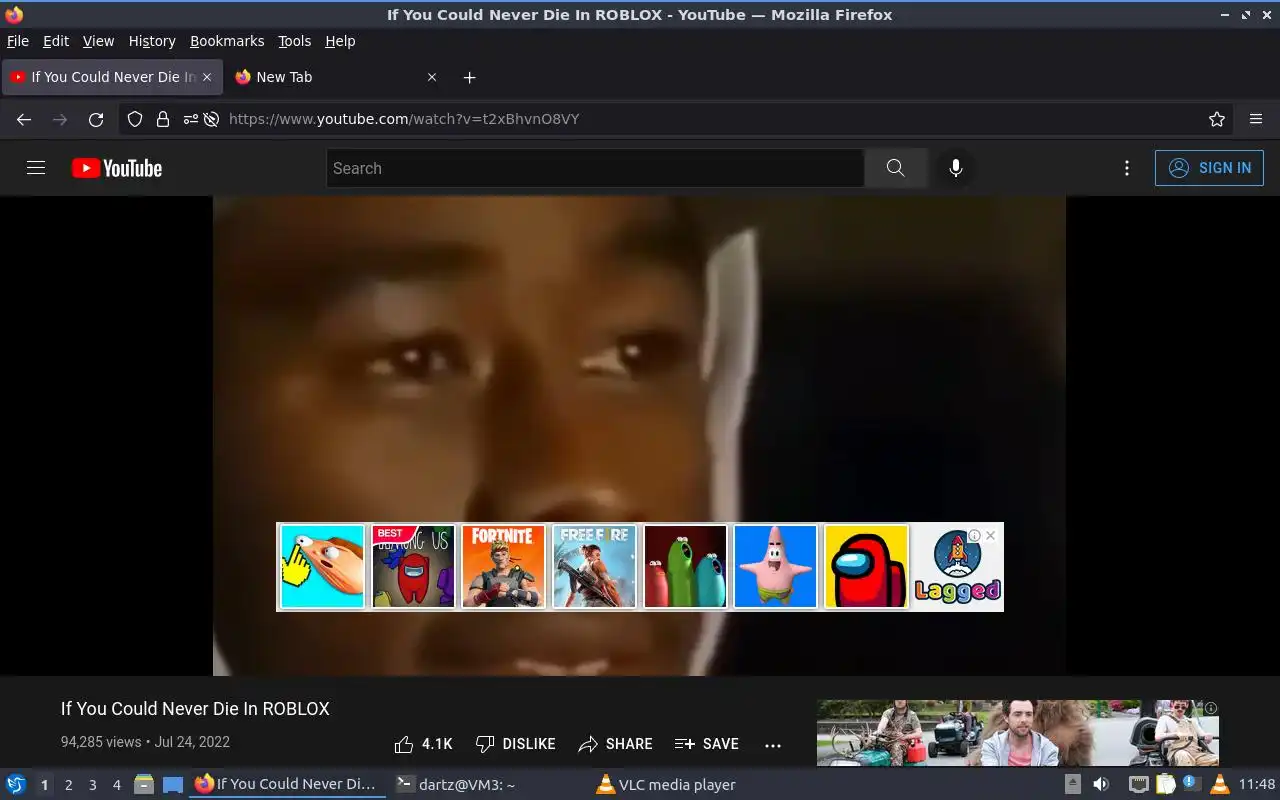Open the File menu

click(x=18, y=41)
